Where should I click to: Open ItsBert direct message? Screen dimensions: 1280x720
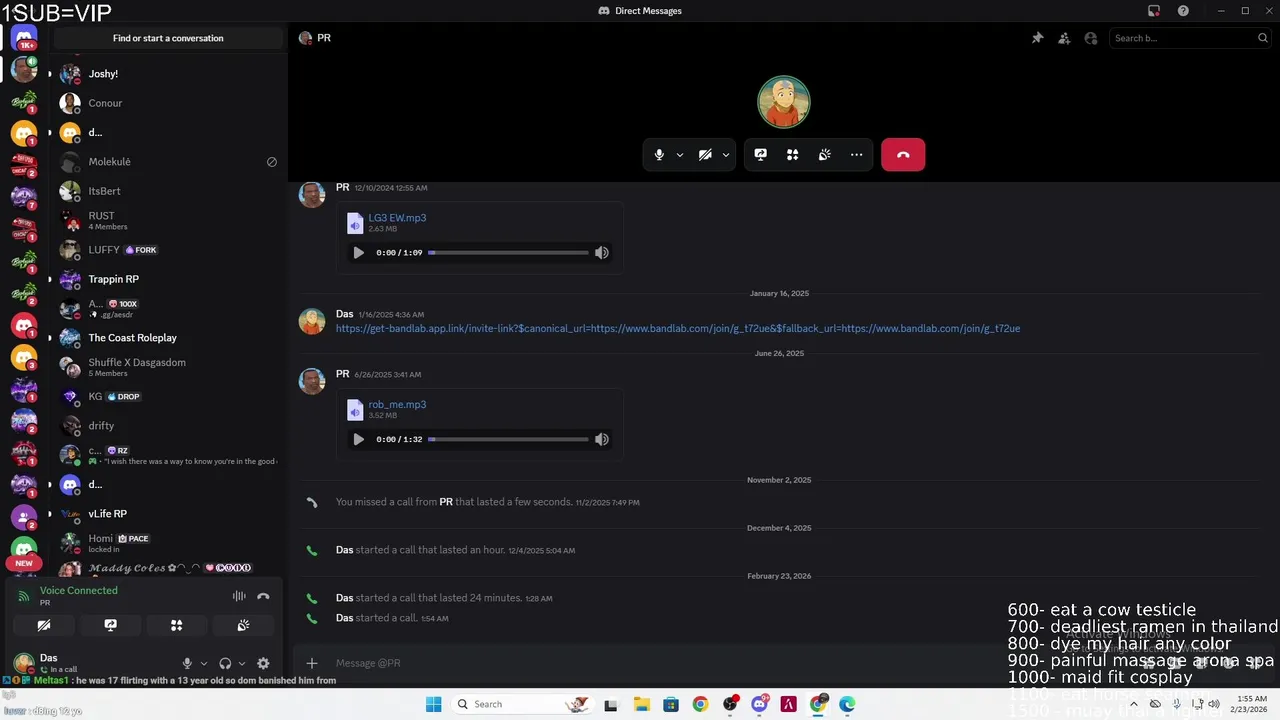168,191
